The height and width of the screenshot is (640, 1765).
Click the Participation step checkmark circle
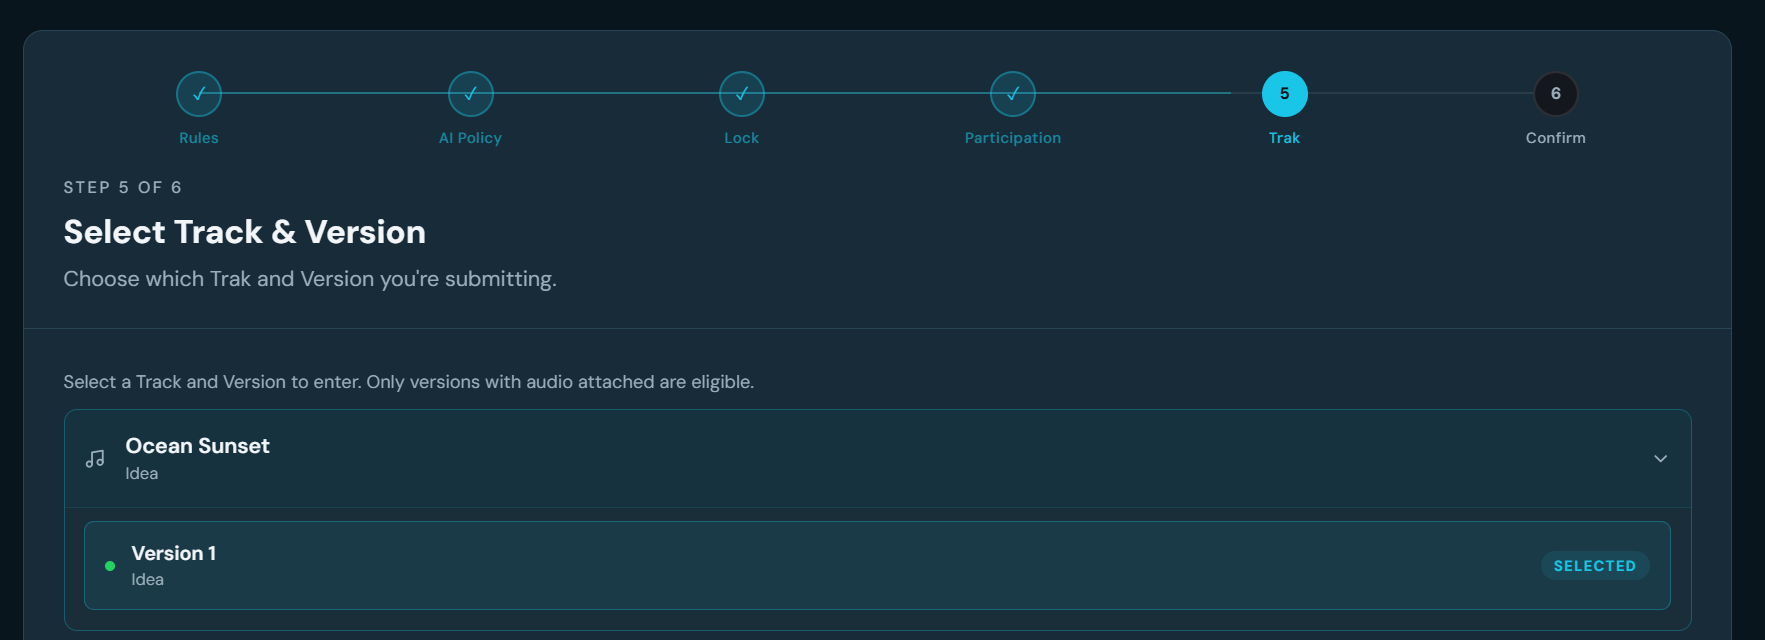click(1013, 94)
